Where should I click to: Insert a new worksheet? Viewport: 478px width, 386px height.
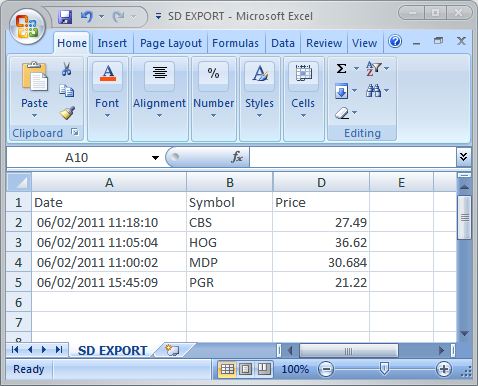click(173, 350)
